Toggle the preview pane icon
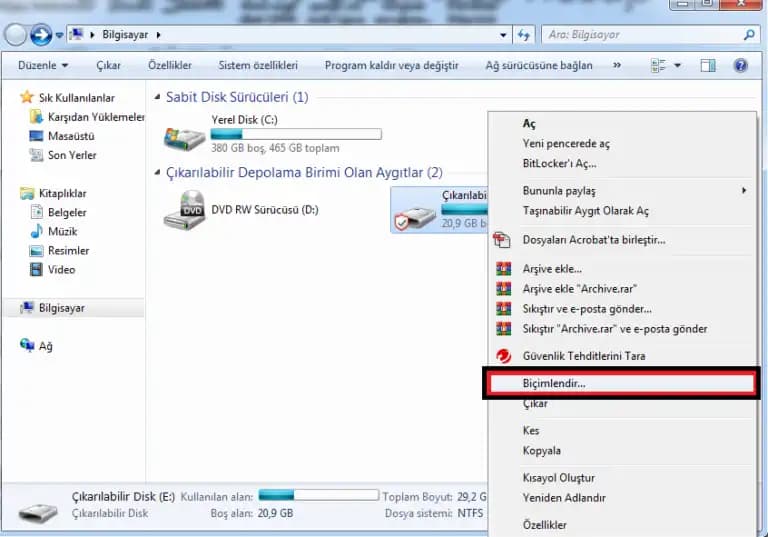768x537 pixels. (708, 65)
